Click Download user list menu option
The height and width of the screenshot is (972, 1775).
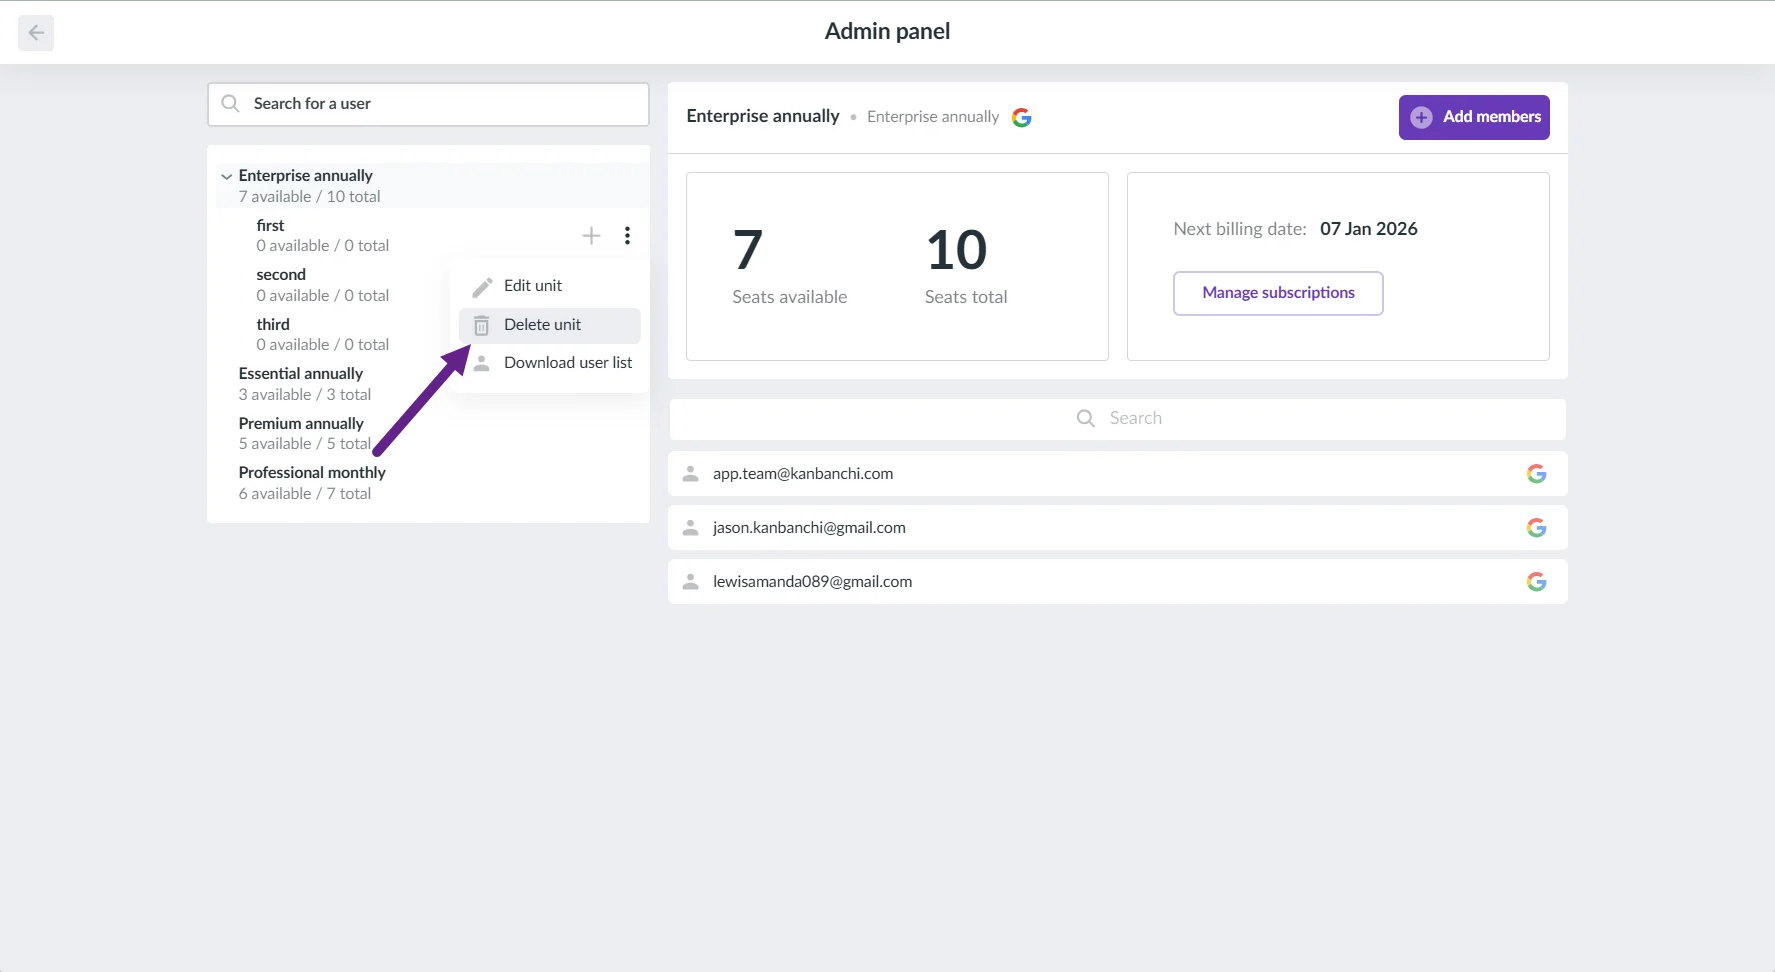567,363
